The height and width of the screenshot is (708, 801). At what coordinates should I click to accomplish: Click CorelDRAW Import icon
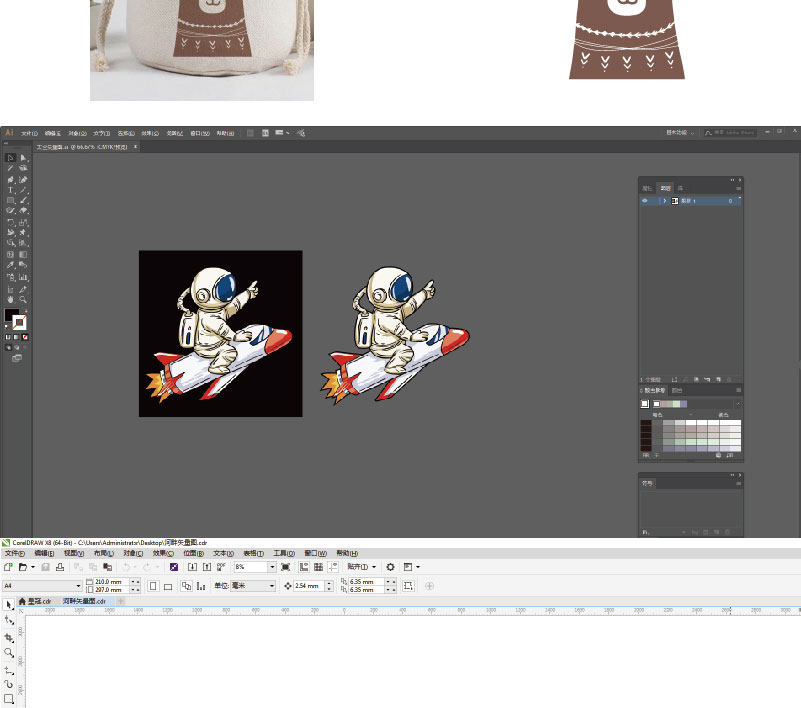pyautogui.click(x=192, y=567)
